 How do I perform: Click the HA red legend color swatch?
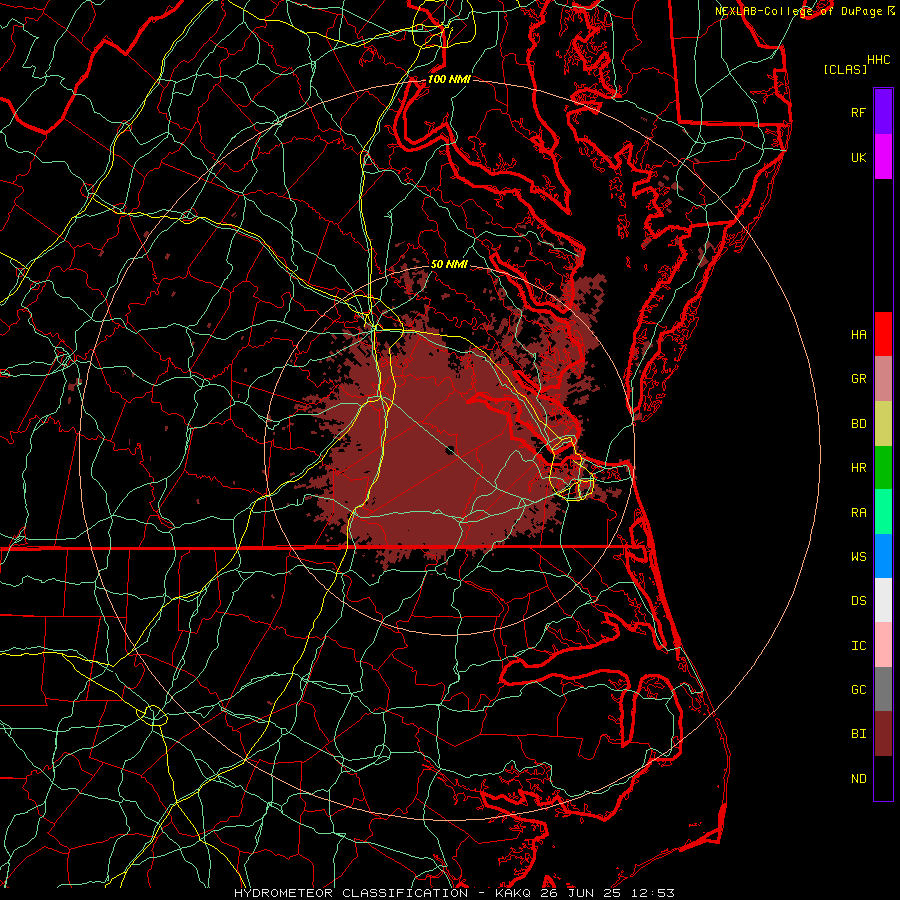(x=883, y=334)
